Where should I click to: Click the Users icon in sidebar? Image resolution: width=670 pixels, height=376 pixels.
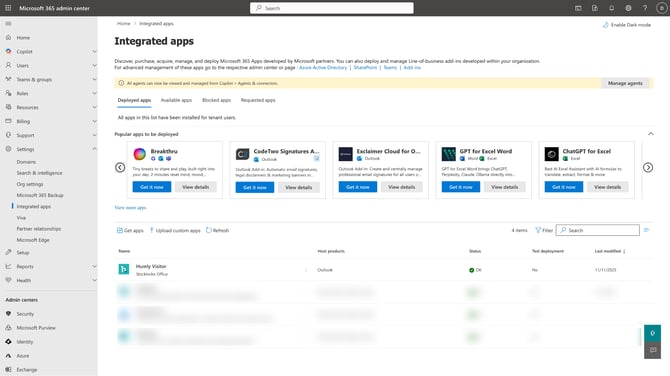tap(9, 65)
